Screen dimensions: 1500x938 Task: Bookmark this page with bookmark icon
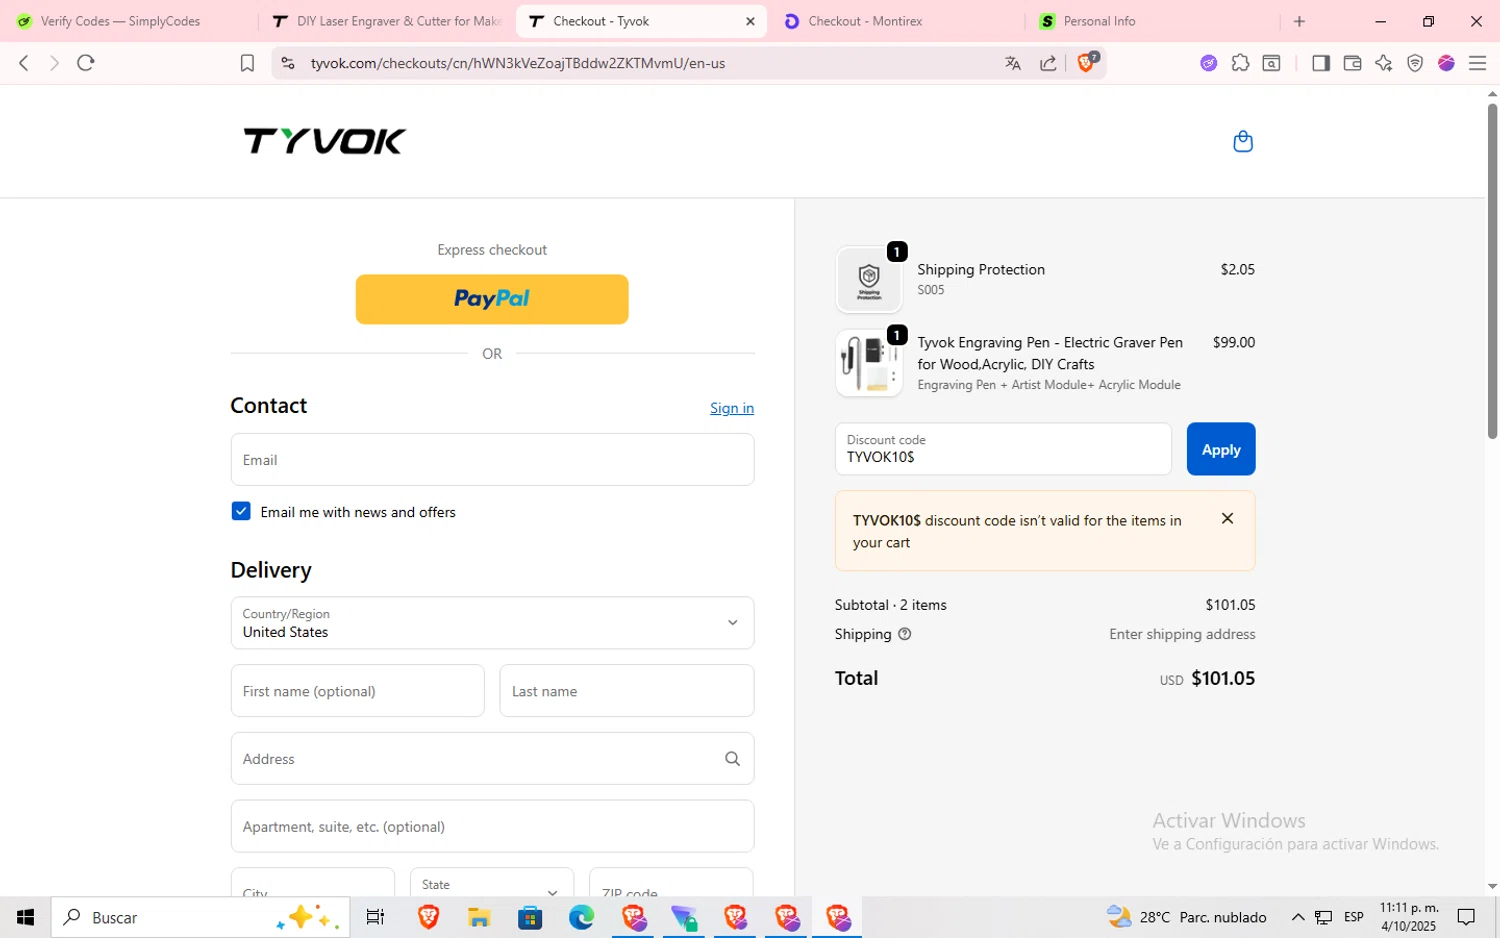pos(247,63)
